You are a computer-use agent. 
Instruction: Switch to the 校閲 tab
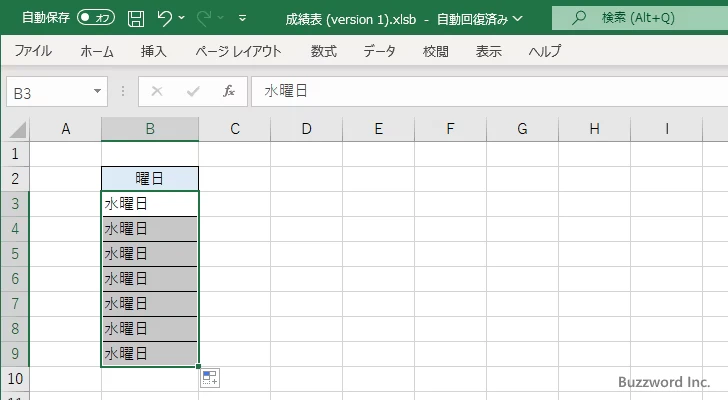436,51
